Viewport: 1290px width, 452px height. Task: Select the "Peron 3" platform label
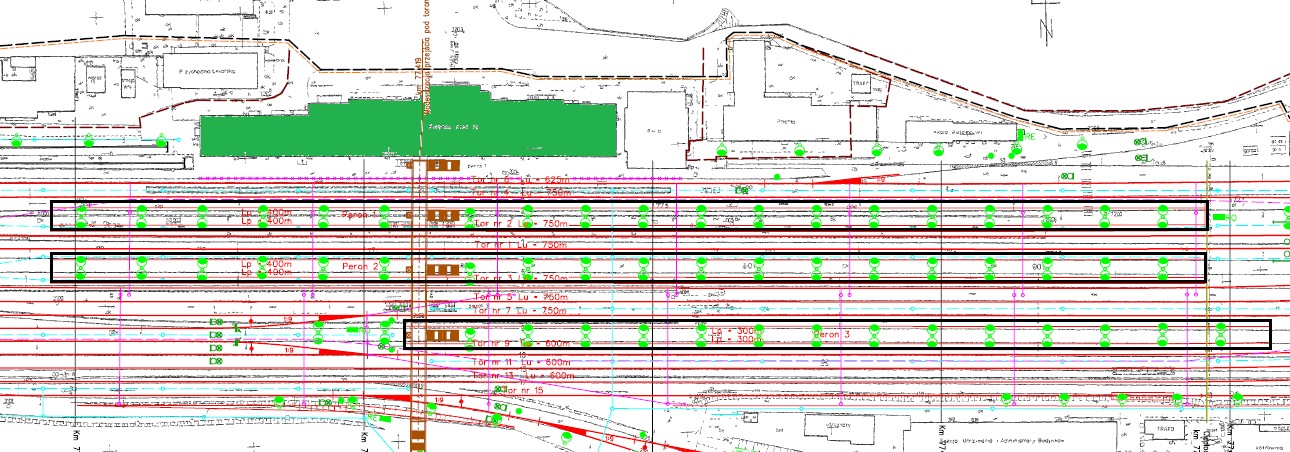831,332
